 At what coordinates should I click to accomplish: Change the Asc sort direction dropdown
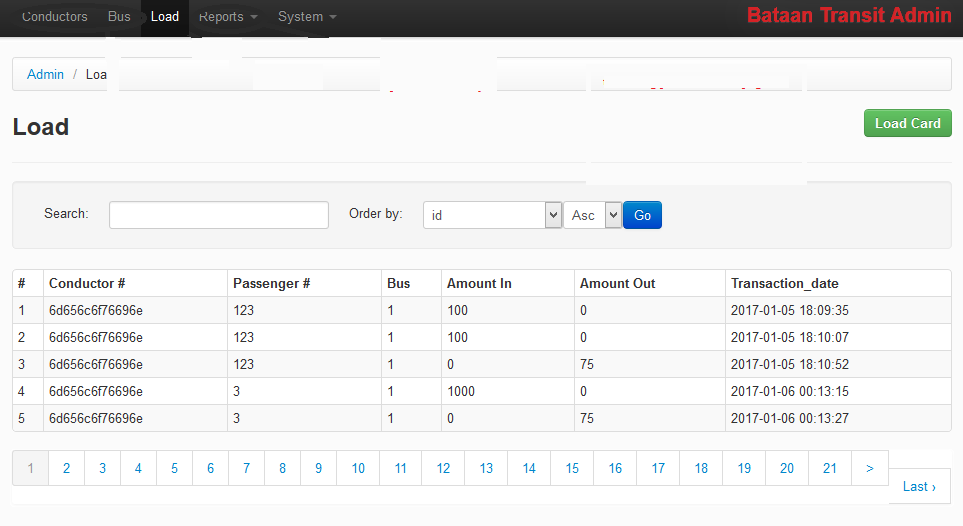coord(593,215)
